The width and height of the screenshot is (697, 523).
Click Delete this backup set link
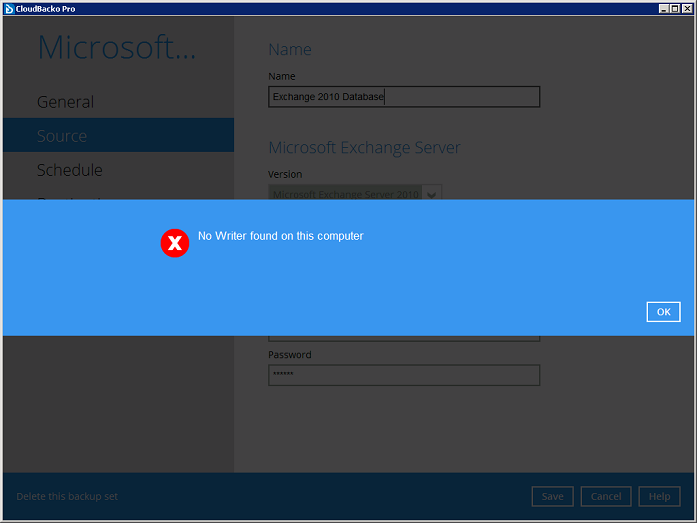click(67, 496)
